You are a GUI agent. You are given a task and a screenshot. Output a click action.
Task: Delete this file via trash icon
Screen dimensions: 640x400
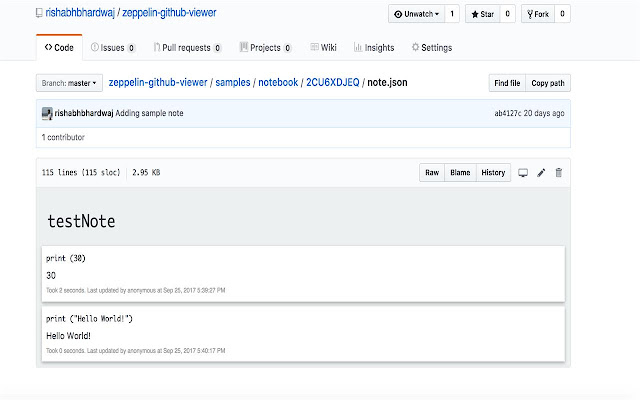click(559, 173)
